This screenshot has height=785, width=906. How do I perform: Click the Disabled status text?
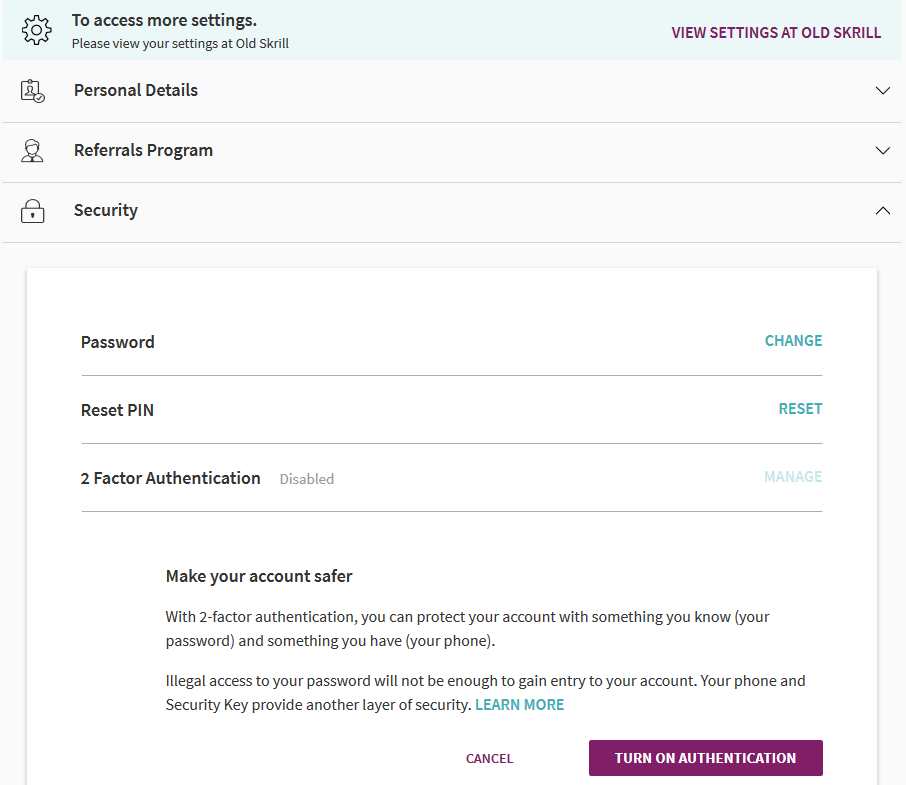pyautogui.click(x=307, y=479)
